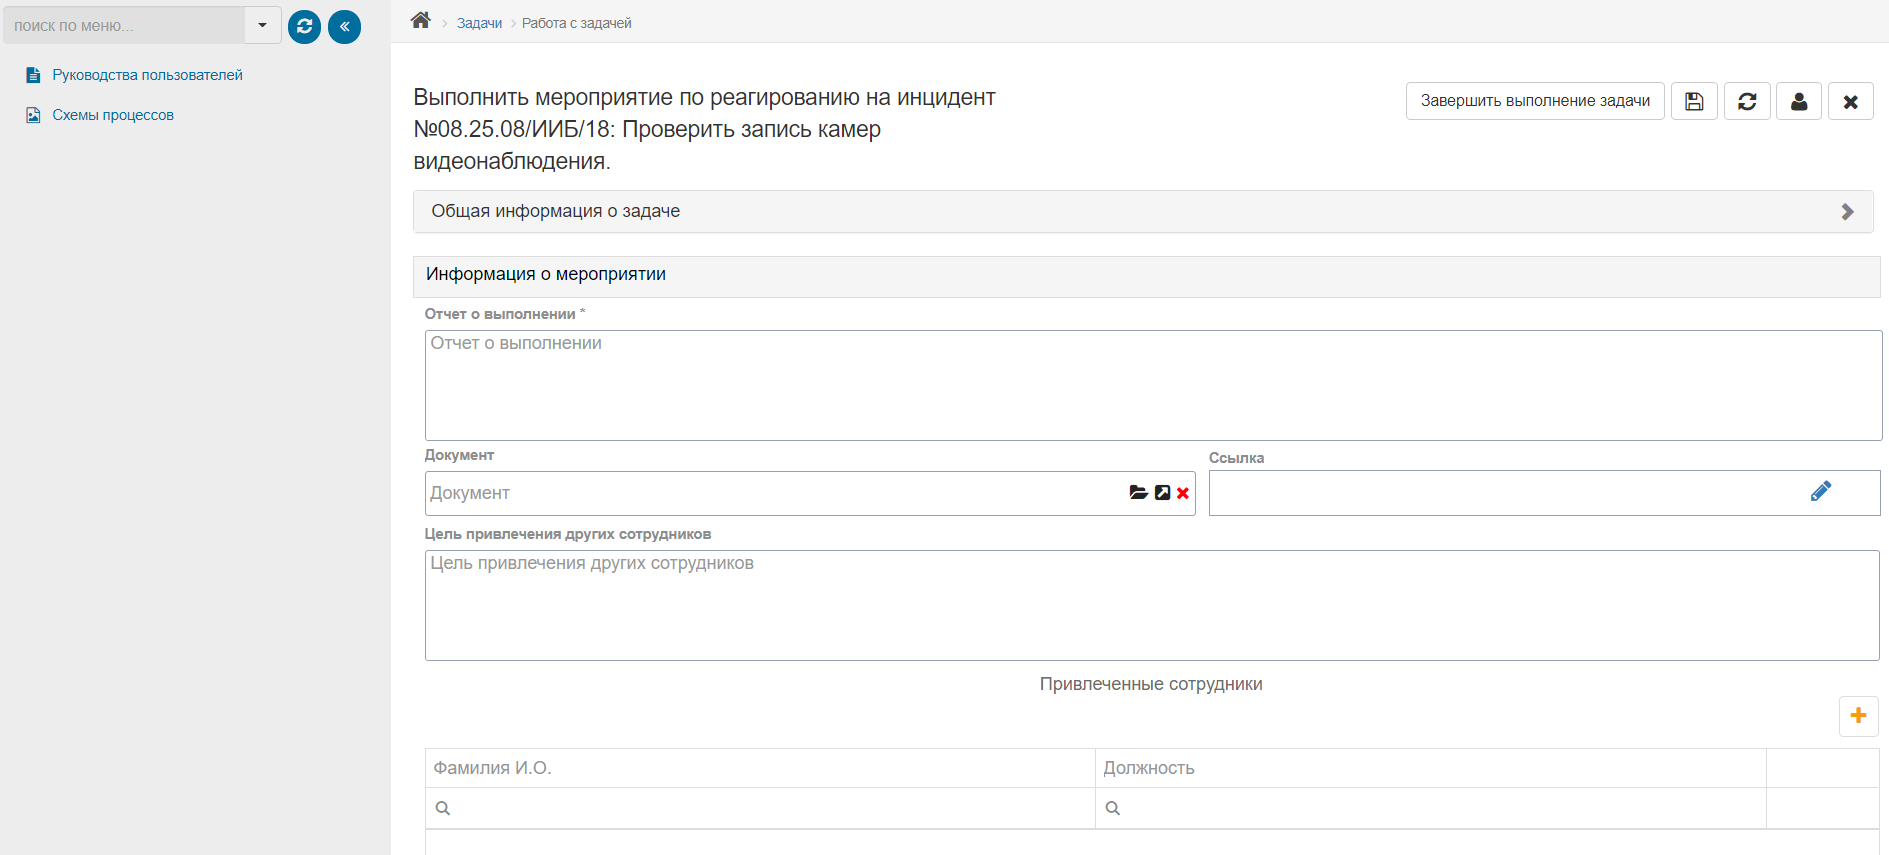The width and height of the screenshot is (1889, 855).
Task: Go to Задачи breadcrumb link
Action: [x=479, y=23]
